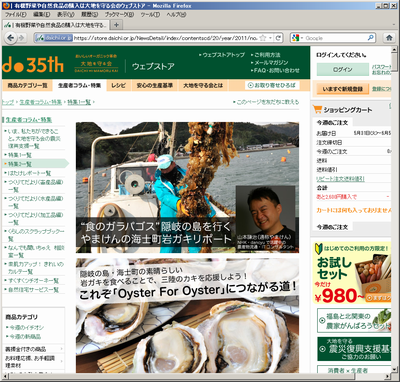Open 今週のイチオシ in the category list
Screen dimensions: 400x382
(x=26, y=328)
